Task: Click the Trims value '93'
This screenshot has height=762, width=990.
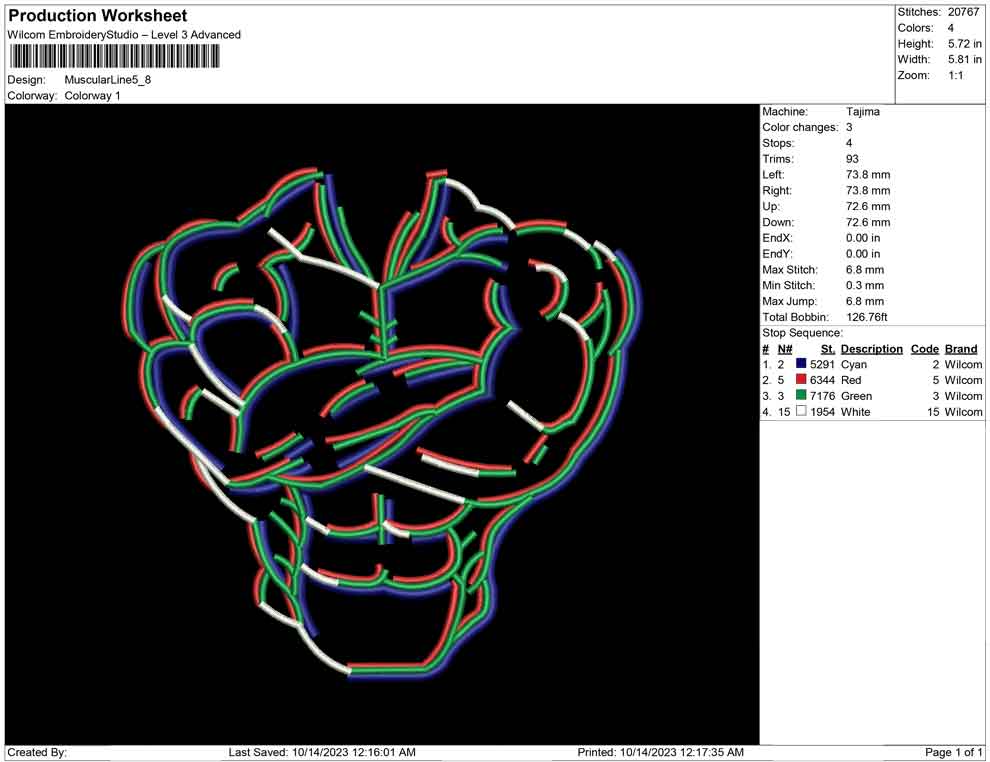Action: pyautogui.click(x=852, y=159)
